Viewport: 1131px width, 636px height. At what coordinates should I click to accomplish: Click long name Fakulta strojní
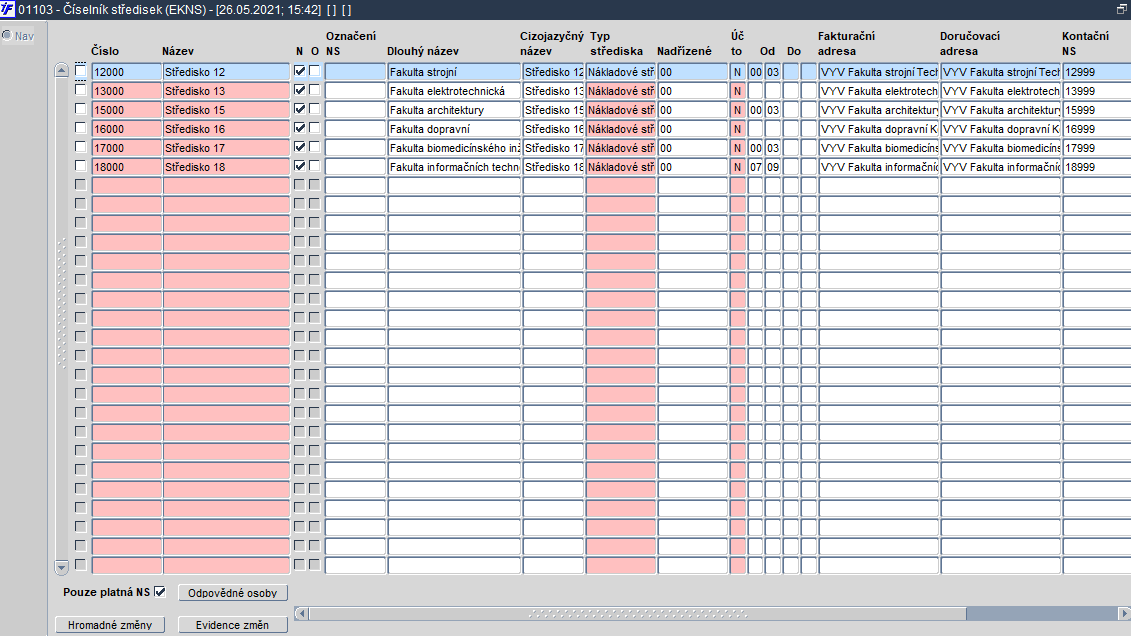click(454, 71)
